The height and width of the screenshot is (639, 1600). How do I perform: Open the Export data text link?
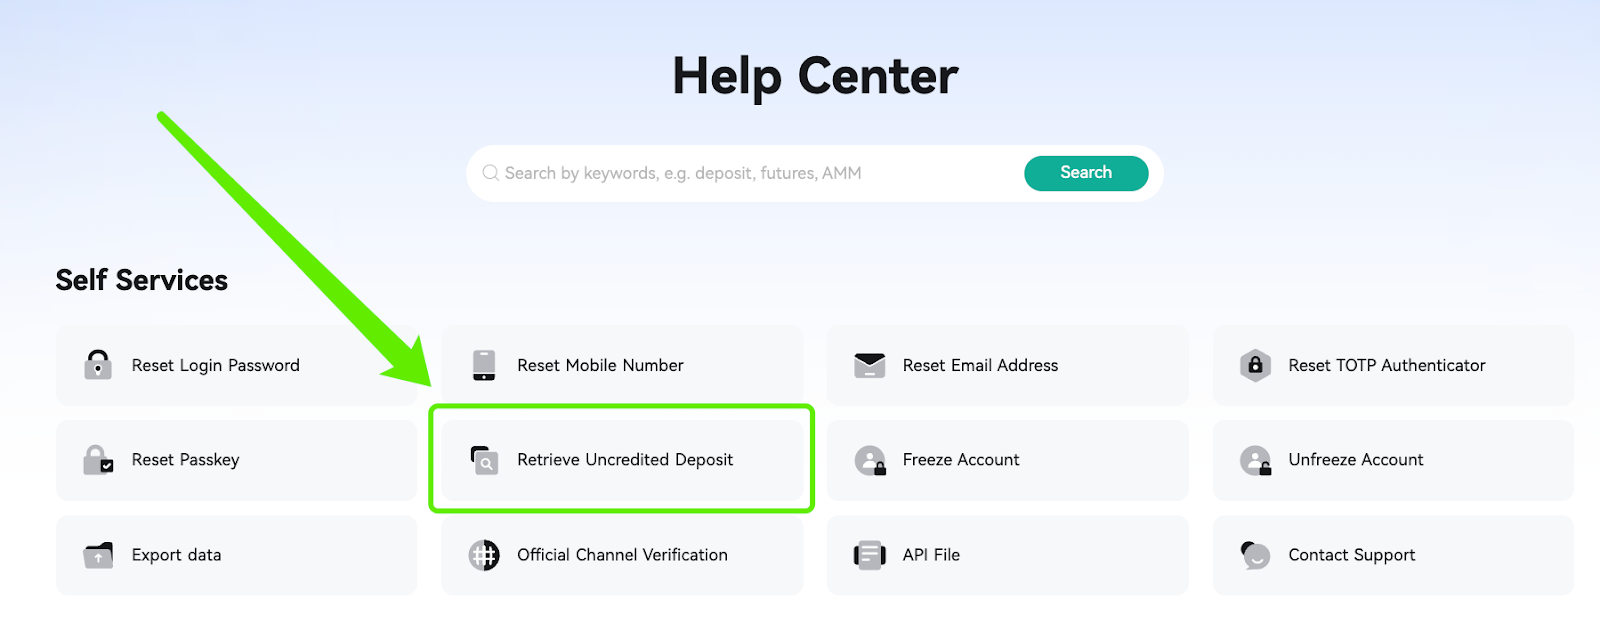(x=176, y=555)
